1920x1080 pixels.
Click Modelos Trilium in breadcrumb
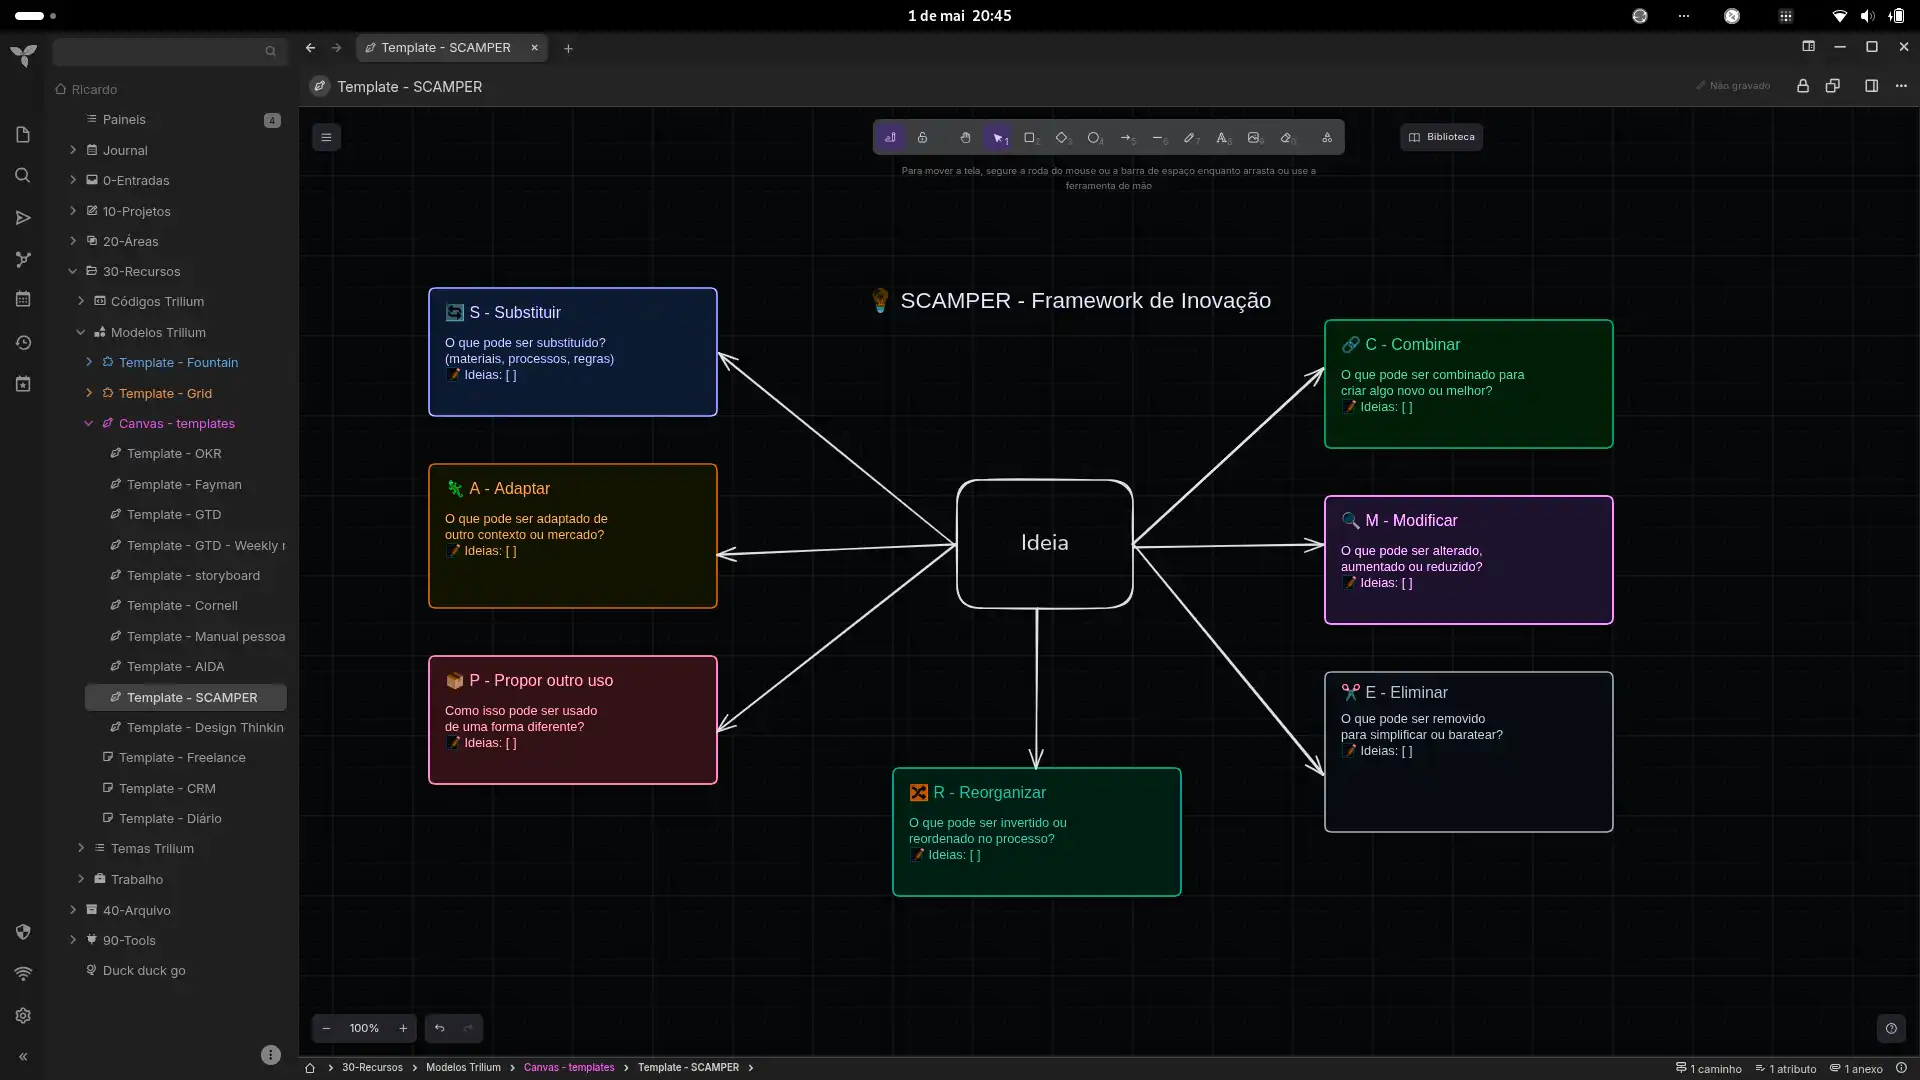pos(463,1068)
